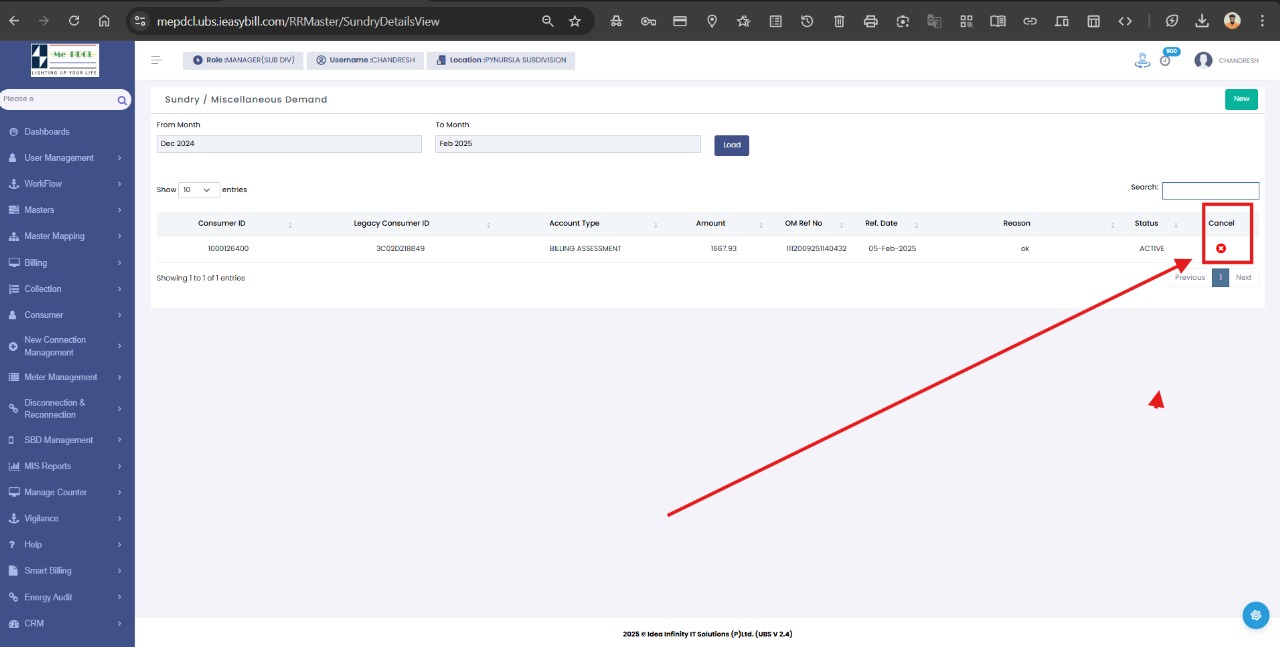Click the sidebar search magnifier icon

pos(122,100)
